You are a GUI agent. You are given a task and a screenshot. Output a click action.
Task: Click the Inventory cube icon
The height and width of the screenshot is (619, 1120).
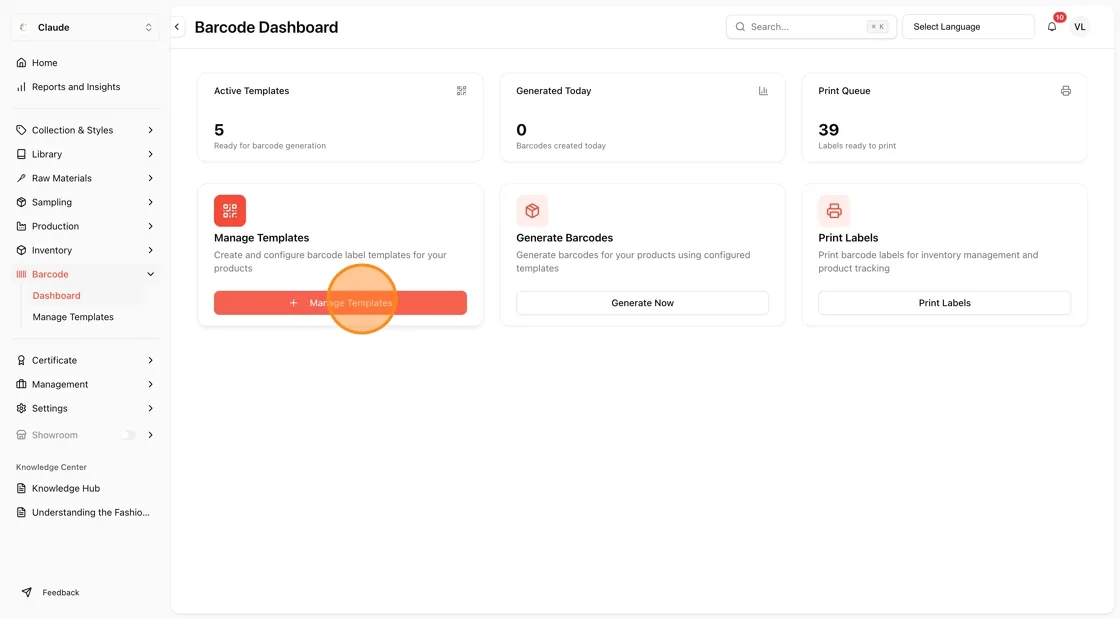coord(21,251)
